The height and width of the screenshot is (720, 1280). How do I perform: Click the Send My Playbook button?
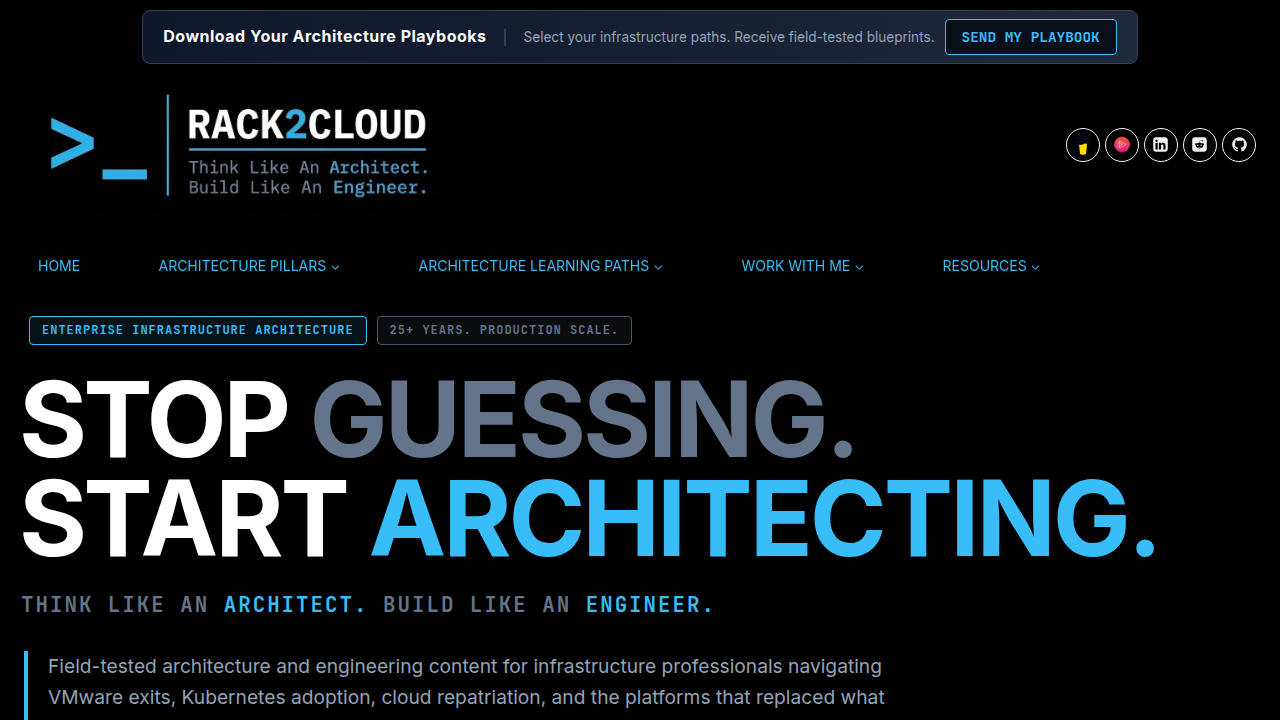click(x=1031, y=37)
